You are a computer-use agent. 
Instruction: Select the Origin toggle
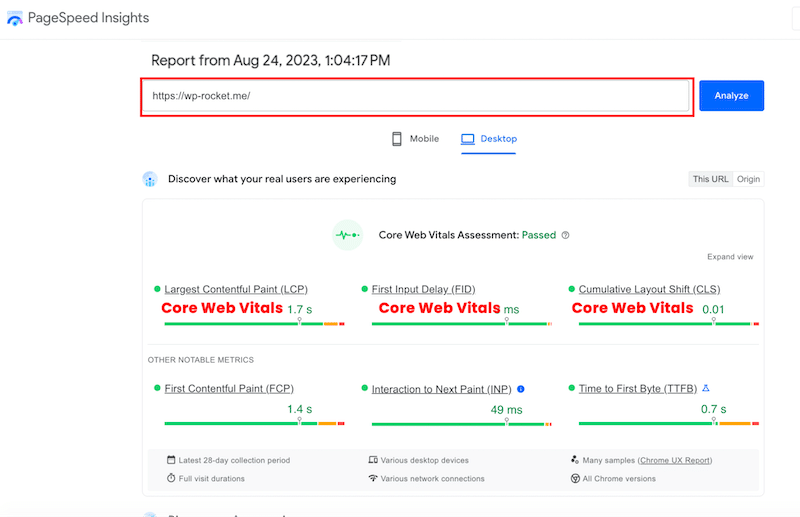click(748, 179)
